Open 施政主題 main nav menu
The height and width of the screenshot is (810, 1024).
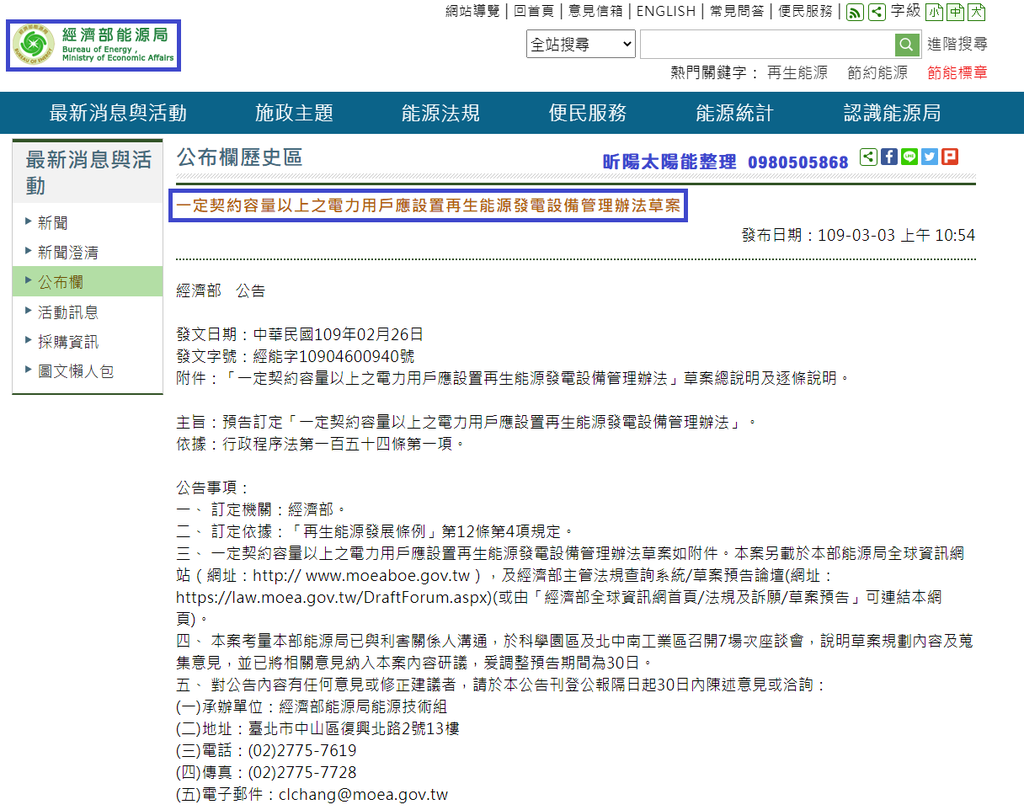[x=294, y=113]
